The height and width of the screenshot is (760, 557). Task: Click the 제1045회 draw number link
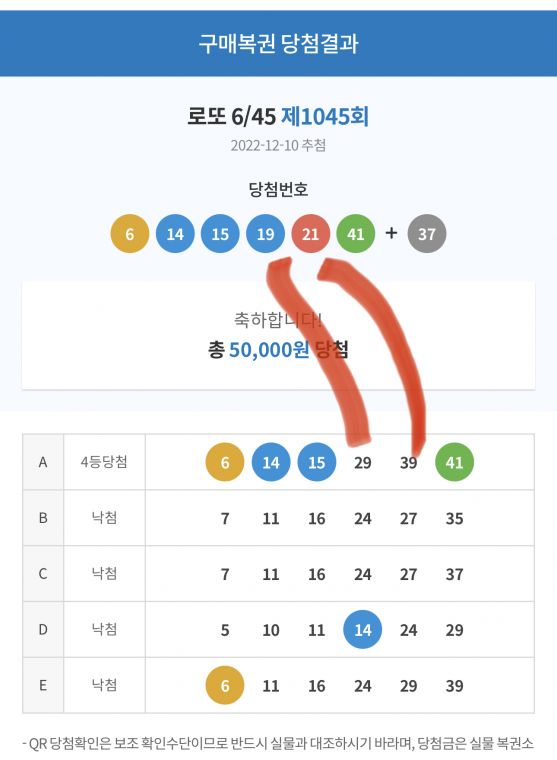325,116
